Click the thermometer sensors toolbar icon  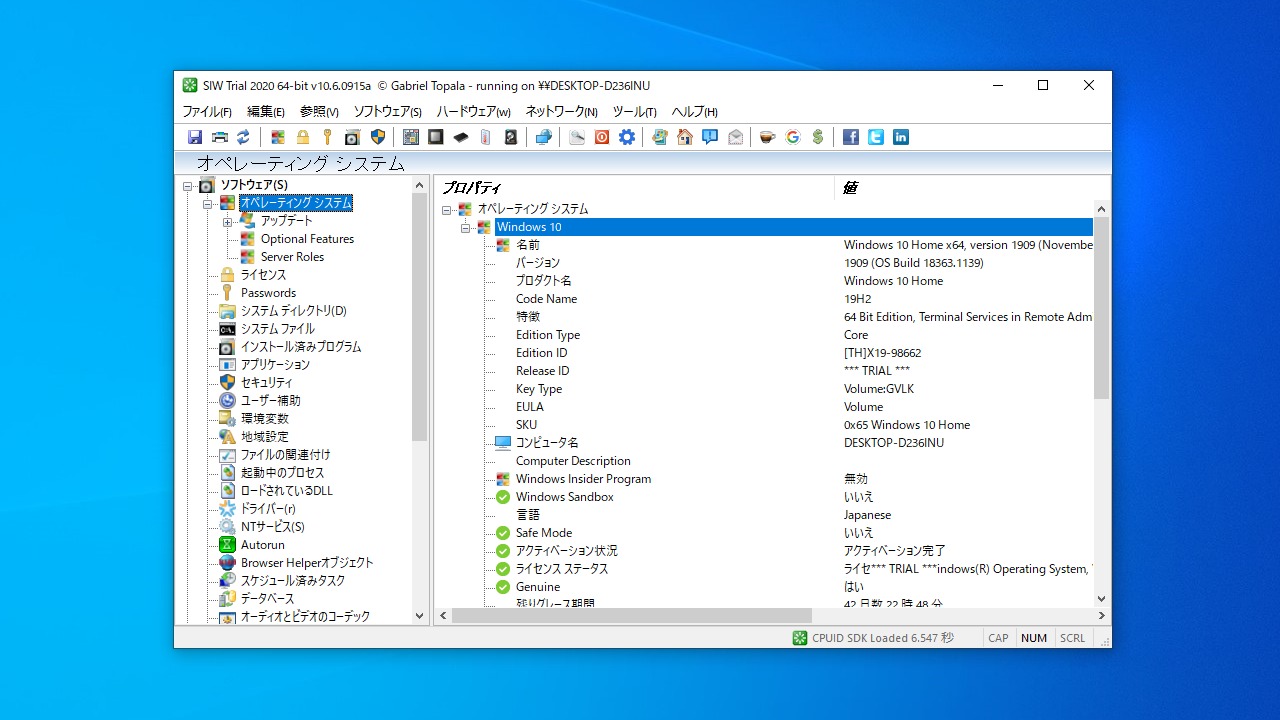point(486,137)
